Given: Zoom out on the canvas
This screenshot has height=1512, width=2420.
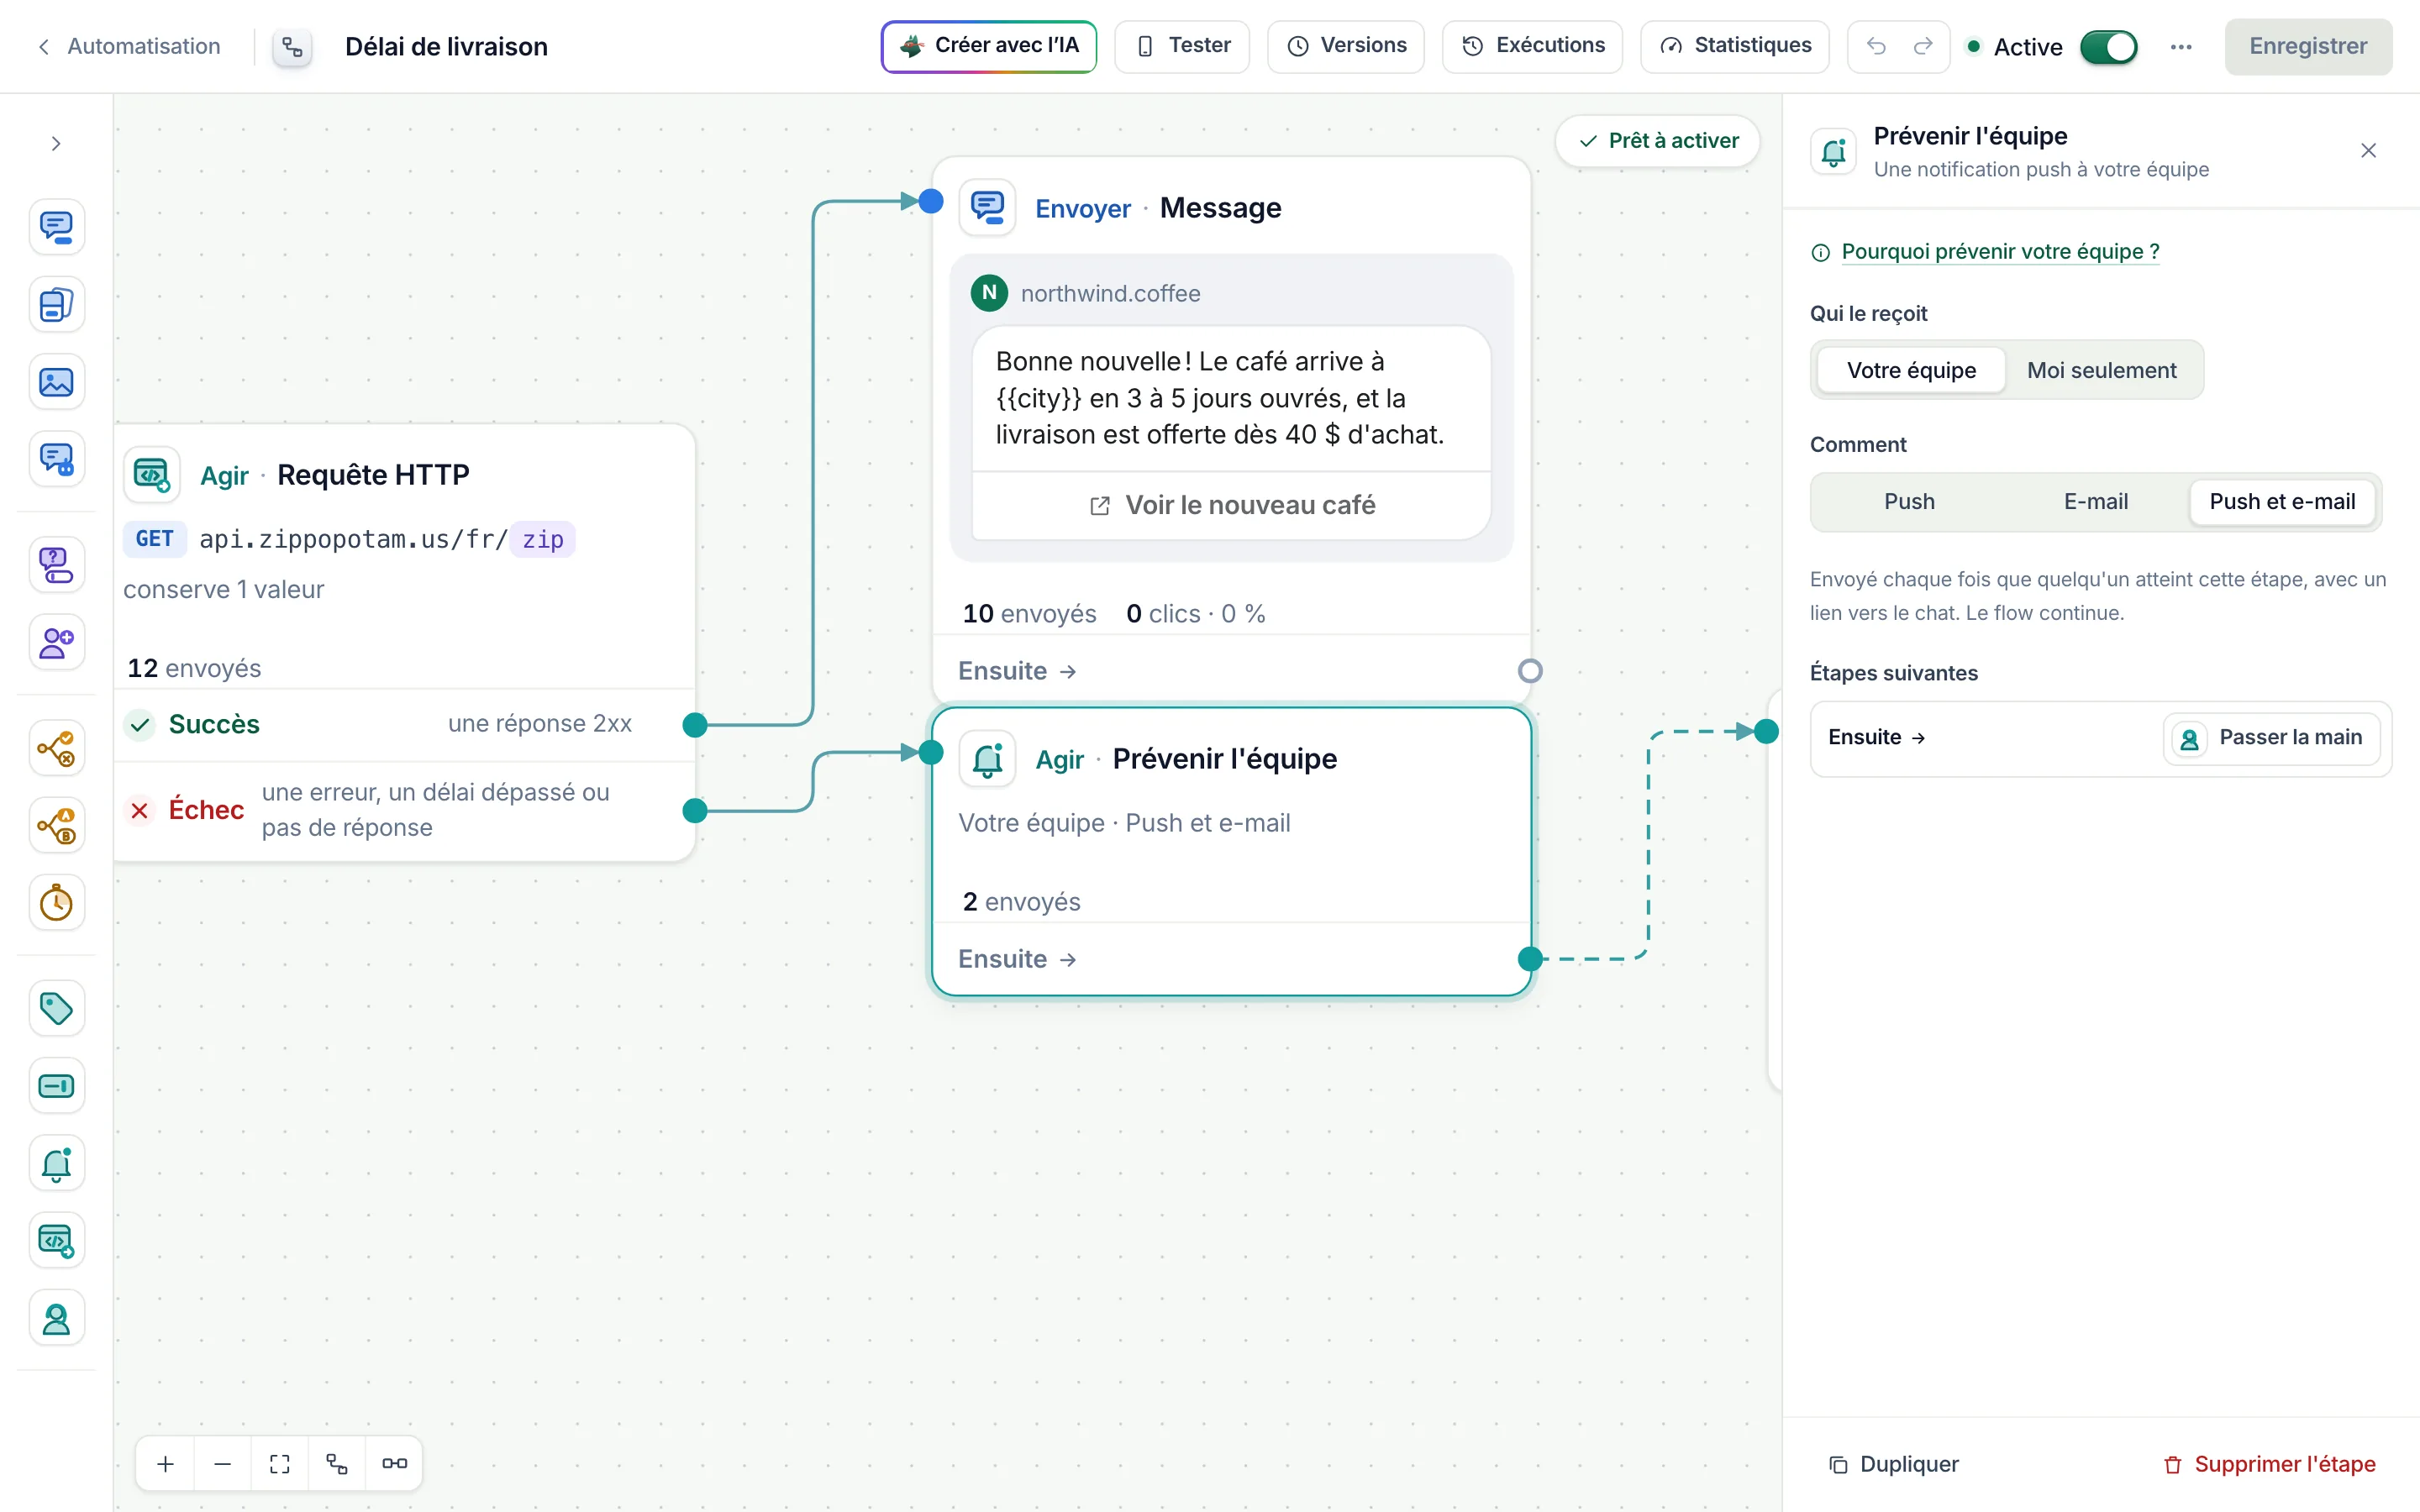Looking at the screenshot, I should pyautogui.click(x=223, y=1464).
